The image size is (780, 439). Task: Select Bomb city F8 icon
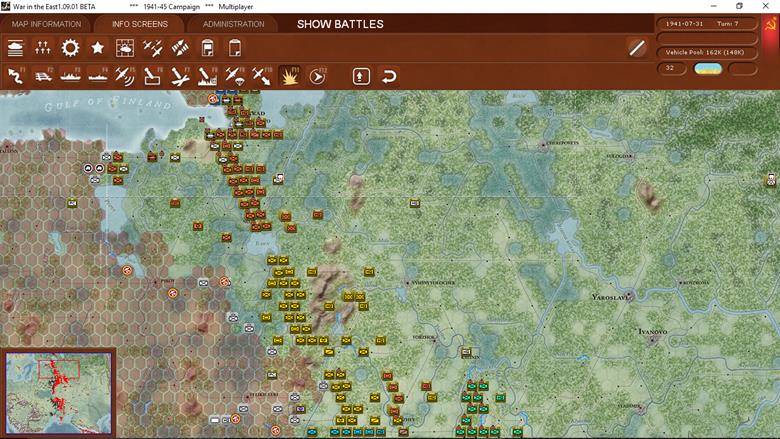(207, 76)
